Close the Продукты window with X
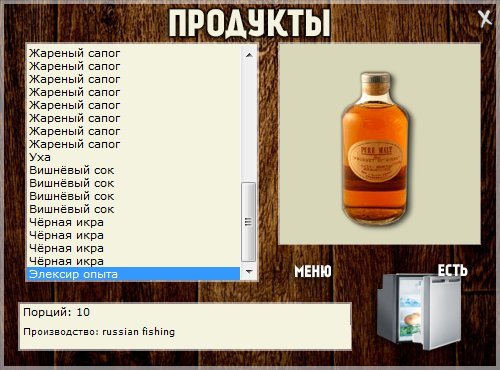The height and width of the screenshot is (370, 500). [x=485, y=19]
